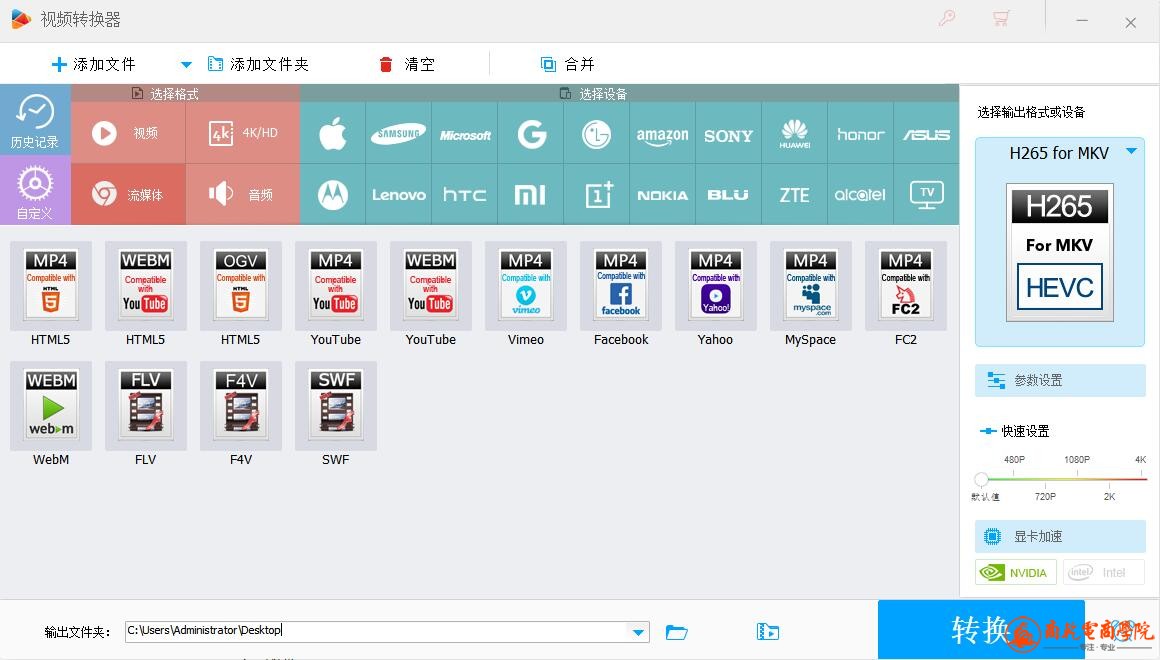Image resolution: width=1160 pixels, height=660 pixels.
Task: Open the LG device category
Action: (x=597, y=134)
